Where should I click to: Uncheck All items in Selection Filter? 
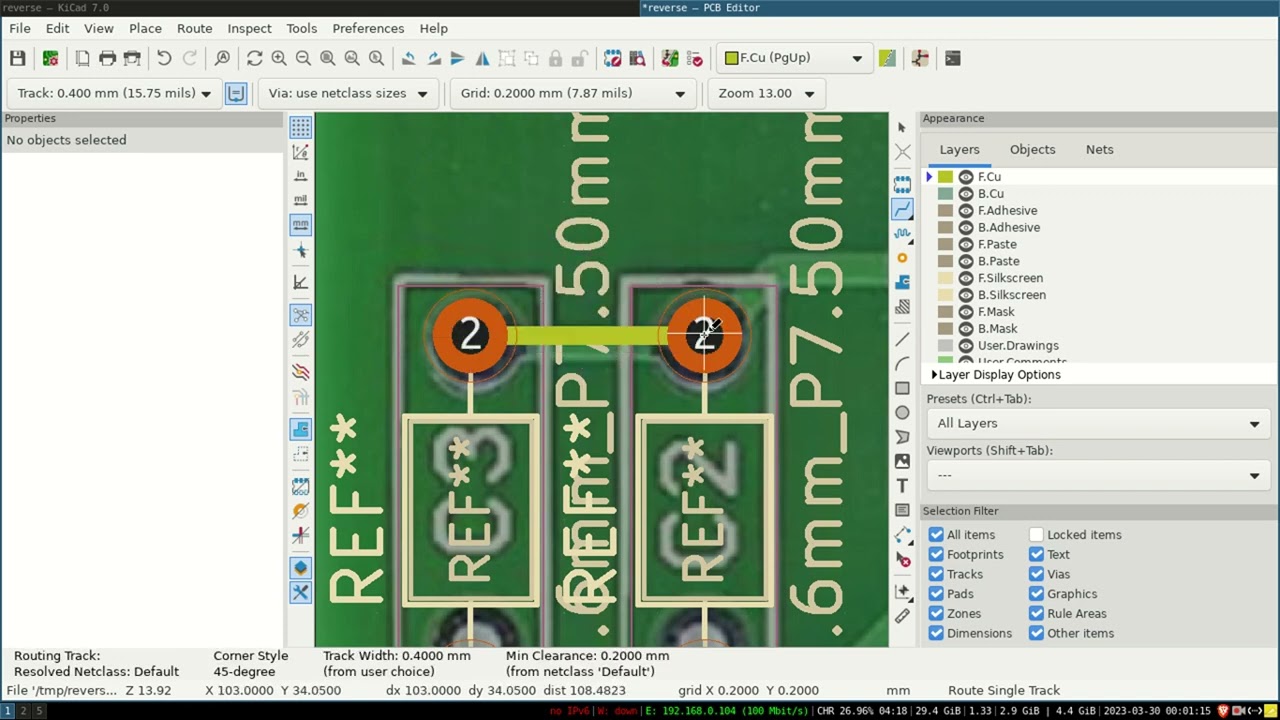(x=936, y=535)
